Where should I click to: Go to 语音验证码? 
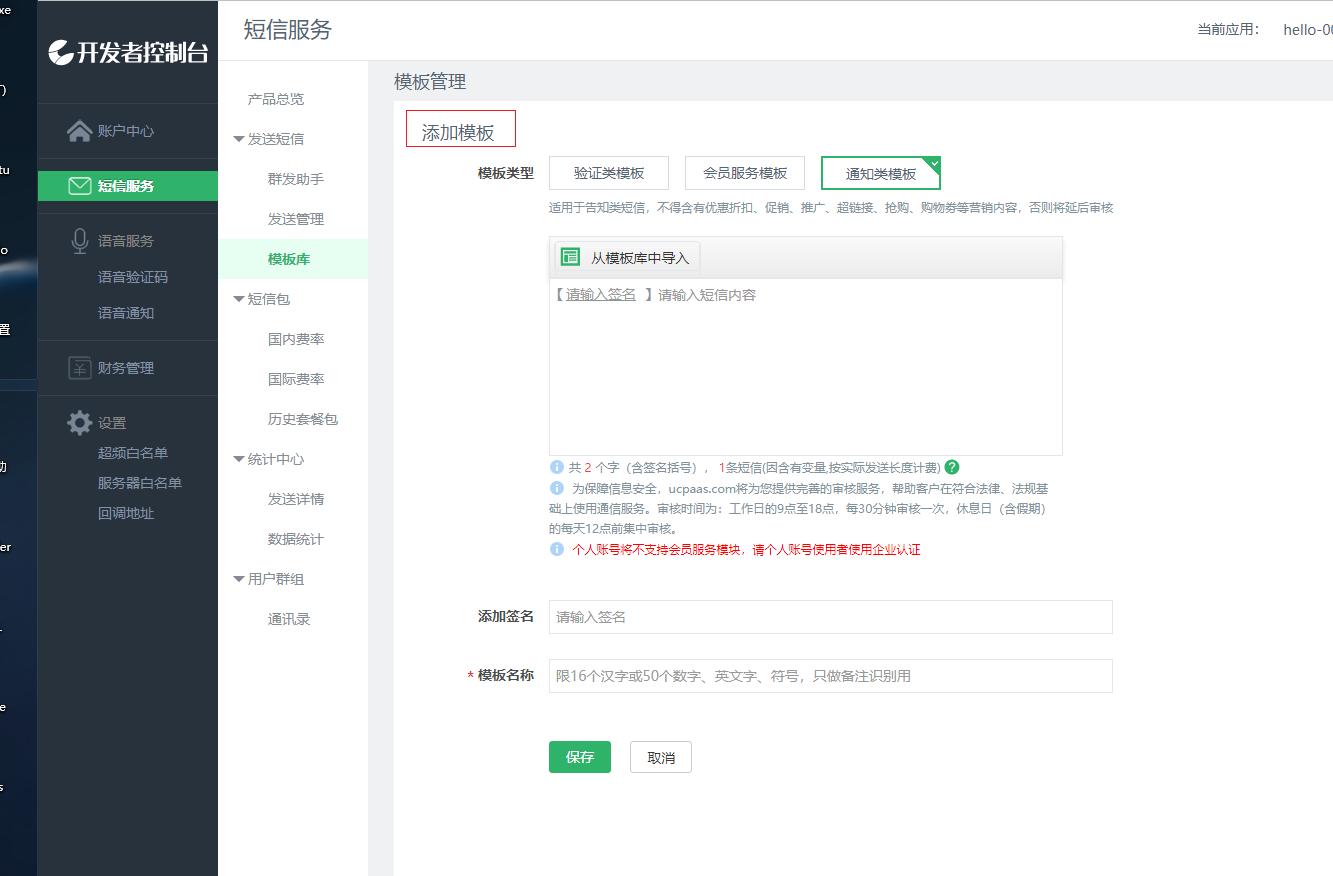(133, 277)
